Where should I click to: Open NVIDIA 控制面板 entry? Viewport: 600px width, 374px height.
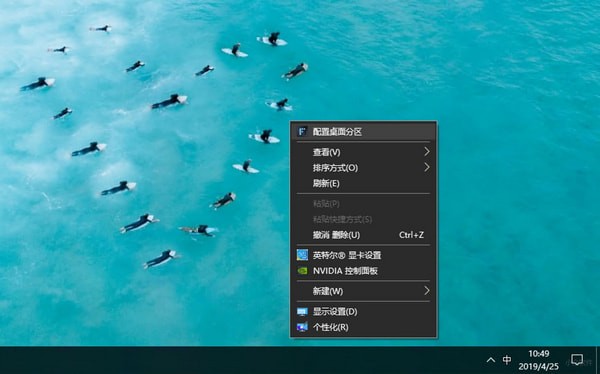click(x=363, y=271)
